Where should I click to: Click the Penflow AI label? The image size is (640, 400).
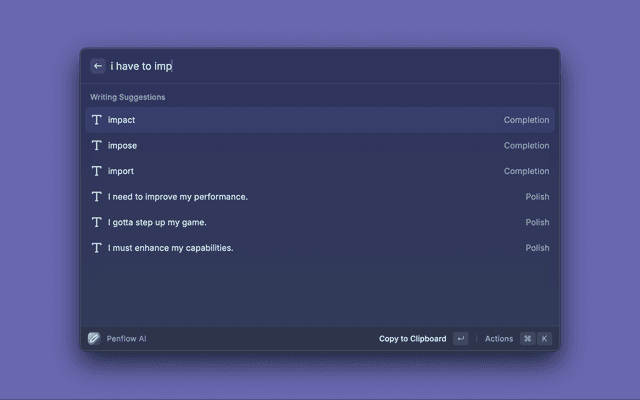pos(127,339)
